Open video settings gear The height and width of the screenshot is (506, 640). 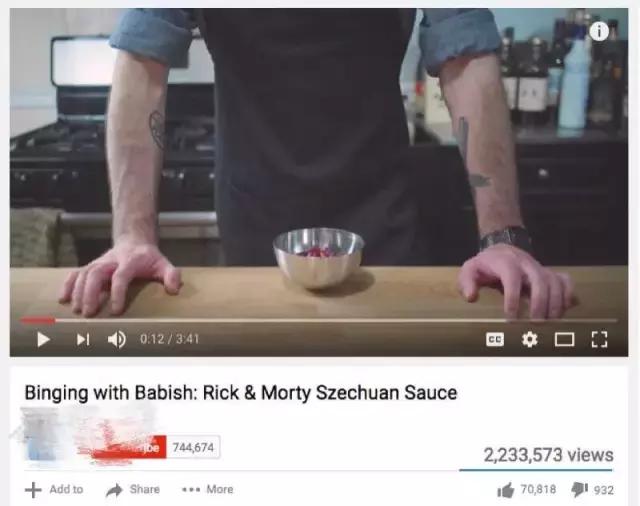(529, 340)
